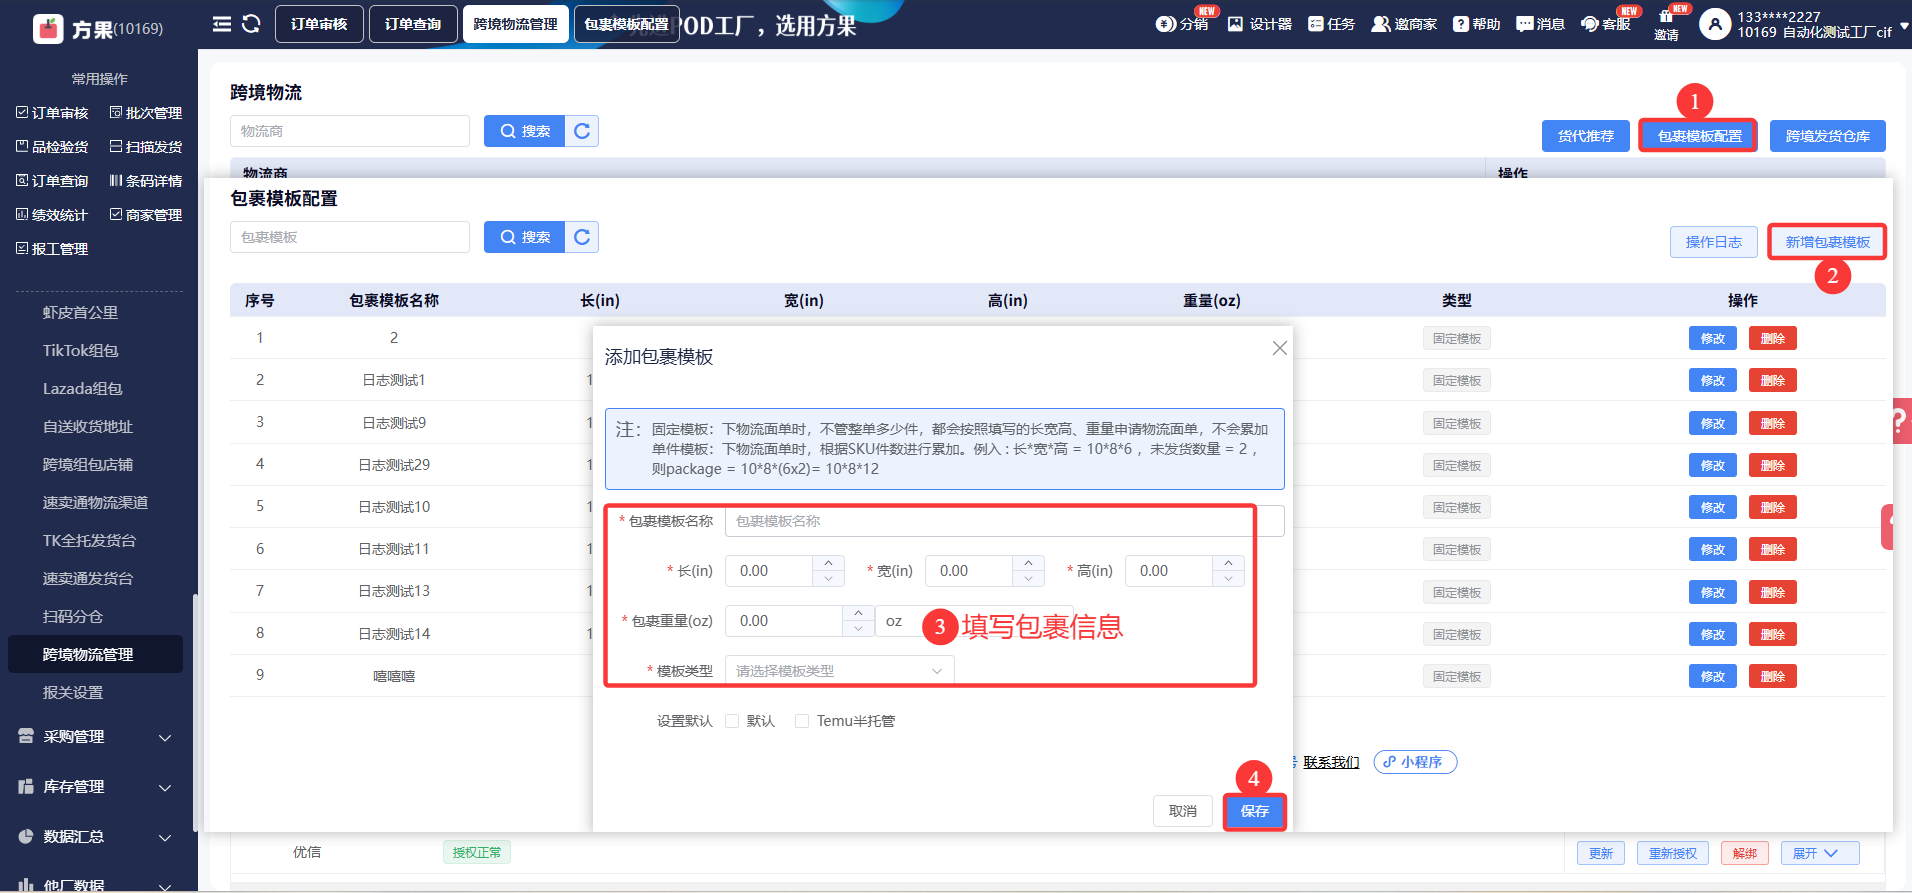Viewport: 1912px width, 893px height.
Task: Open 扫描发货 from sidebar shortcuts
Action: point(146,147)
